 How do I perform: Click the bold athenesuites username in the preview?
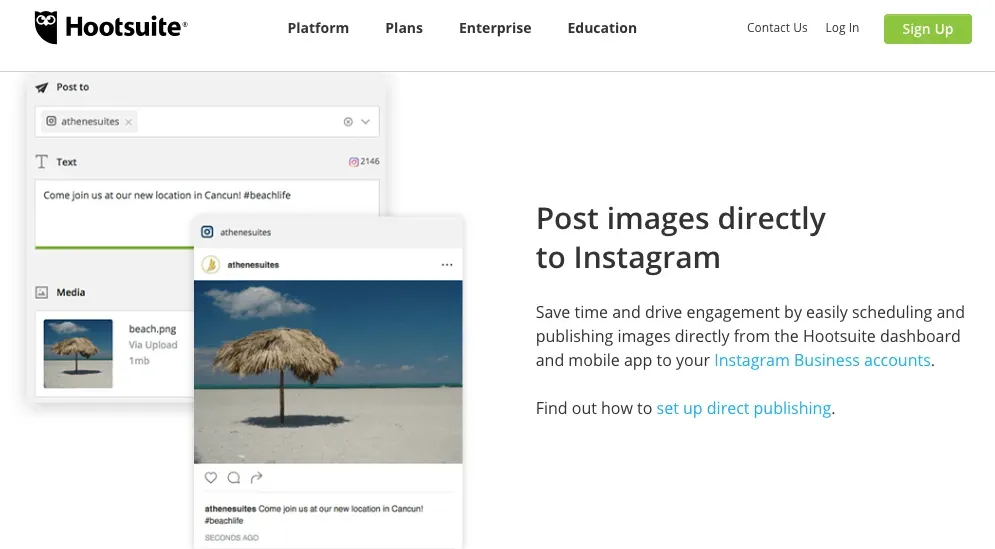(x=253, y=265)
